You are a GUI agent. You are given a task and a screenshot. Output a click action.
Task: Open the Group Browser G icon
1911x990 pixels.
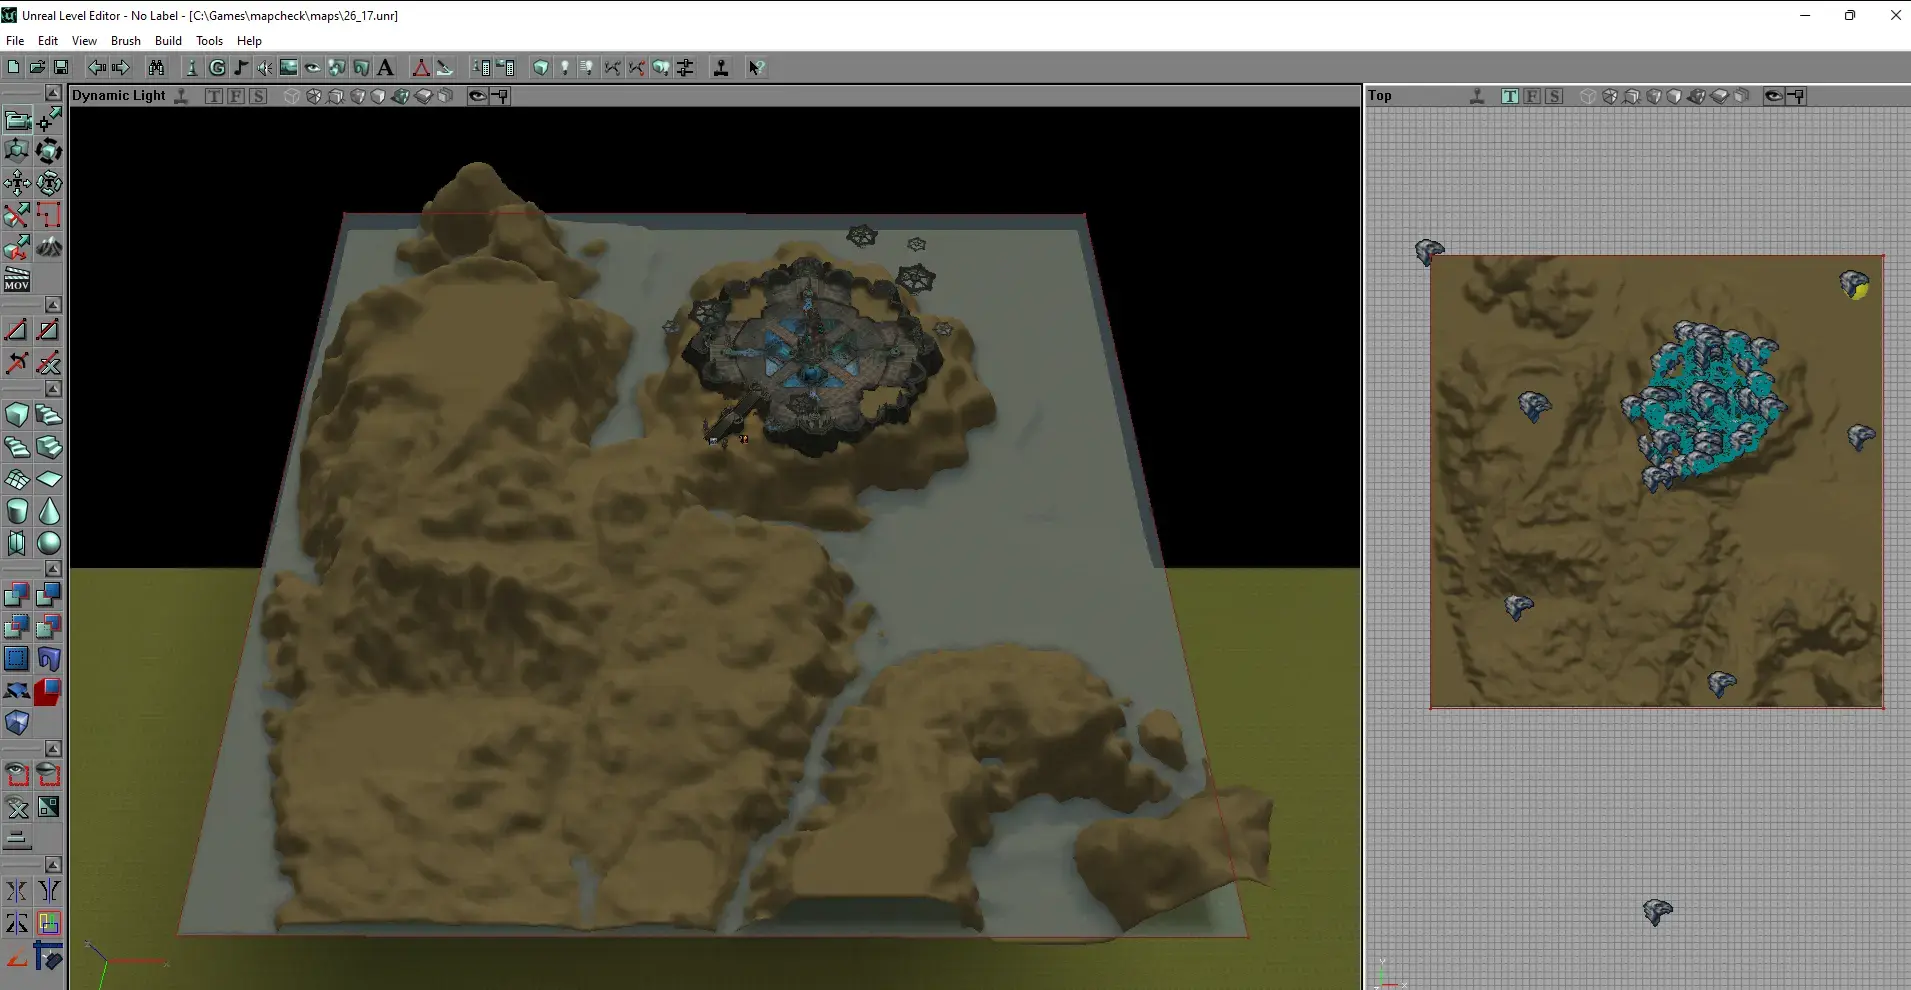point(217,68)
